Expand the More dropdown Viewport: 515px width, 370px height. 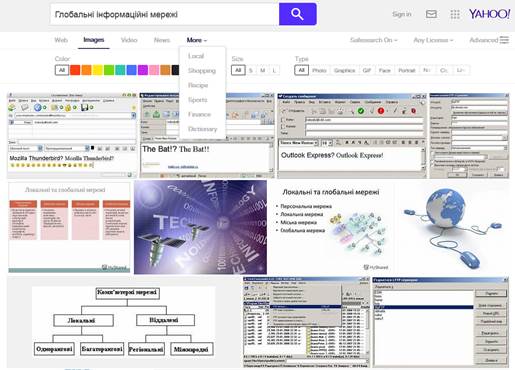[197, 40]
